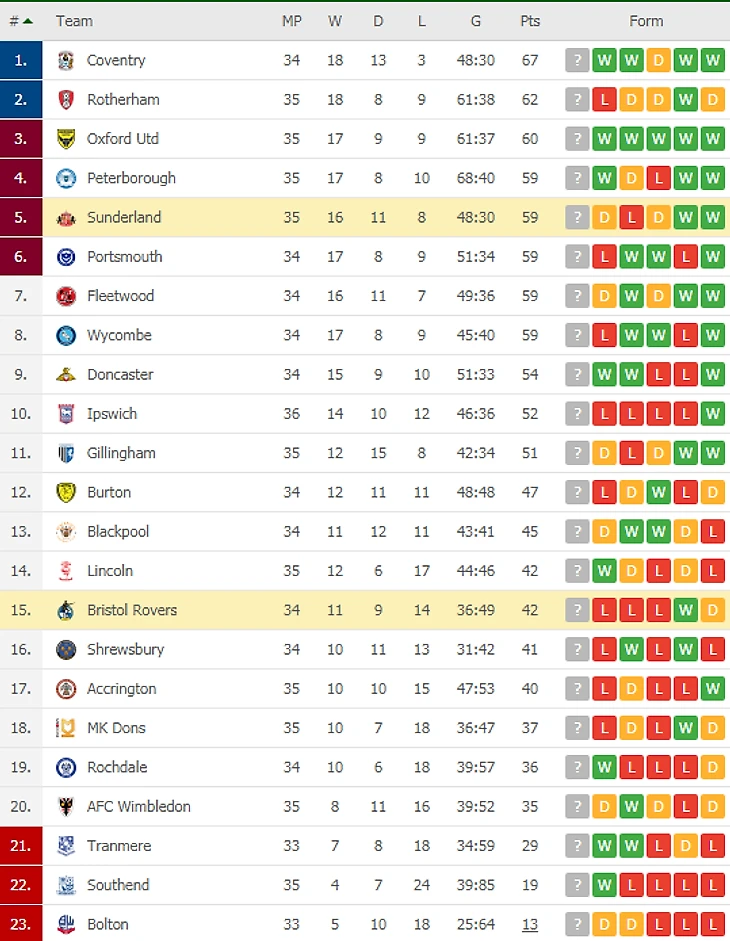Click the MK Dons club crest icon
This screenshot has width=730, height=941.
click(66, 728)
